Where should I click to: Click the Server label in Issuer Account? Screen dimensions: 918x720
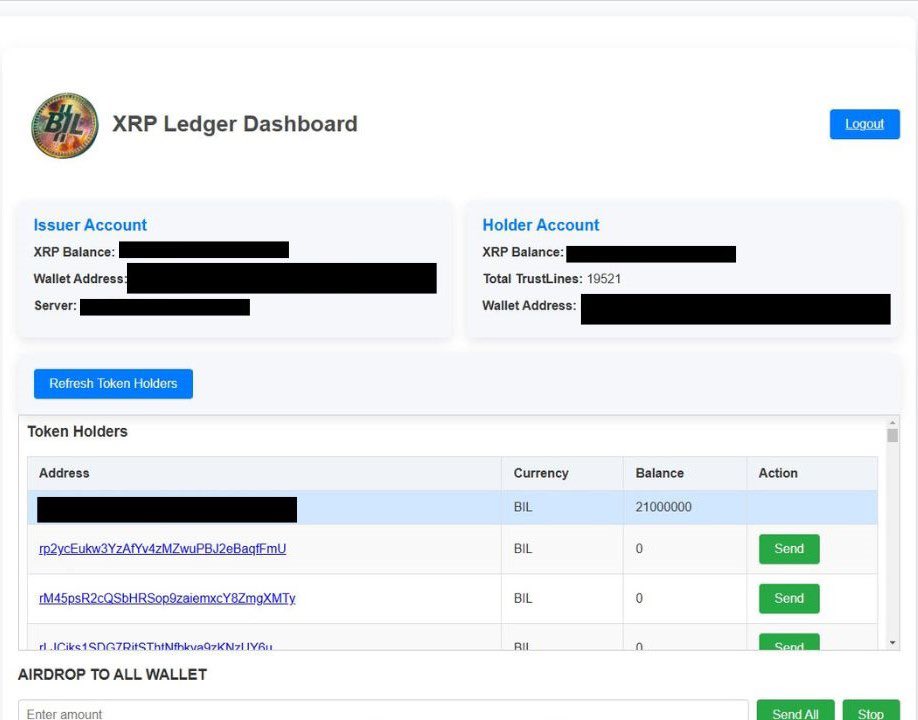pyautogui.click(x=55, y=306)
